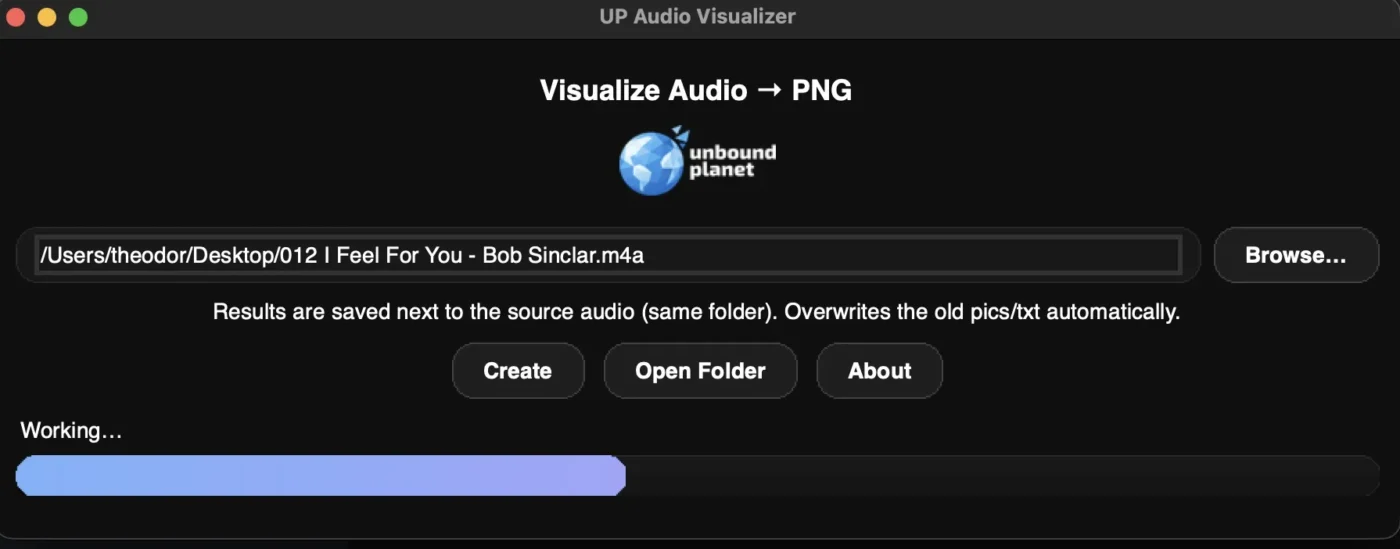Click "Bob Sinclar.m4a" in the file path
1400x549 pixels.
(563, 255)
